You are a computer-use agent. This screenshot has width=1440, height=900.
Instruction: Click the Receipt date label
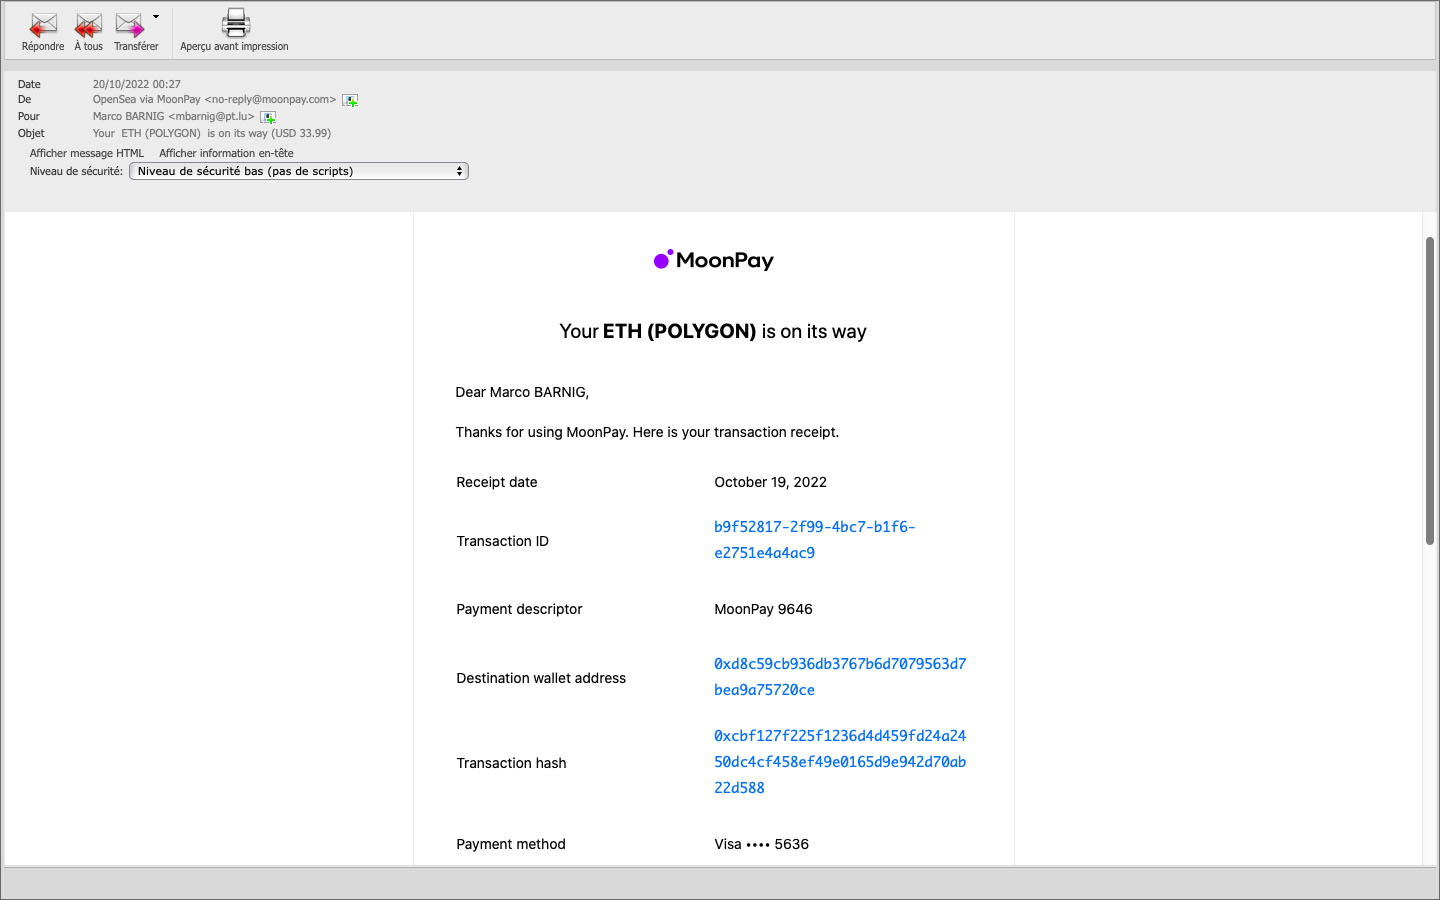click(497, 482)
